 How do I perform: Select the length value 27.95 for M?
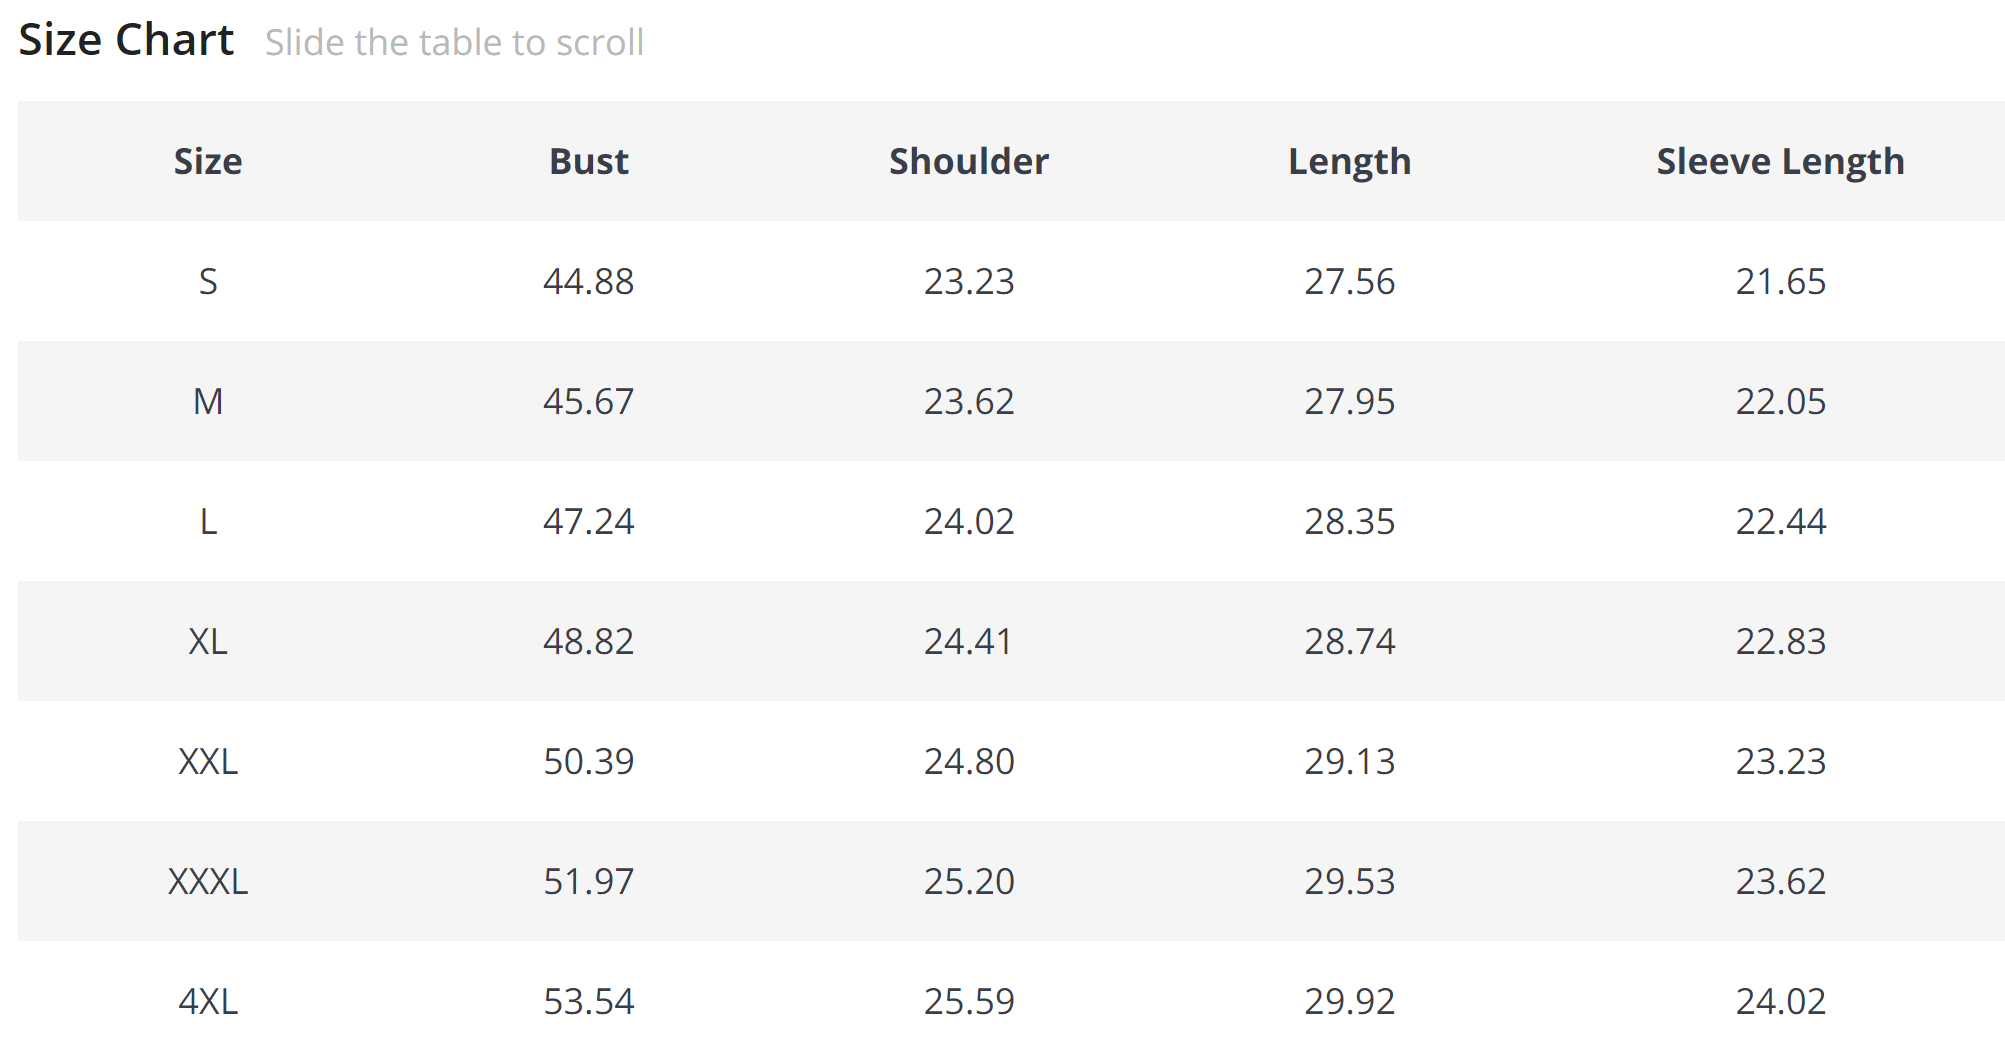coord(1349,401)
